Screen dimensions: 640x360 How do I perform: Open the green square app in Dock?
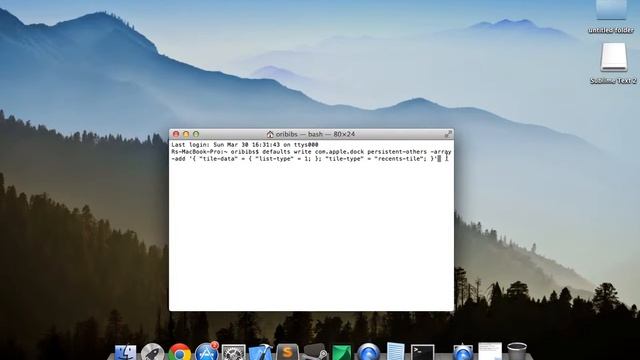click(x=341, y=353)
